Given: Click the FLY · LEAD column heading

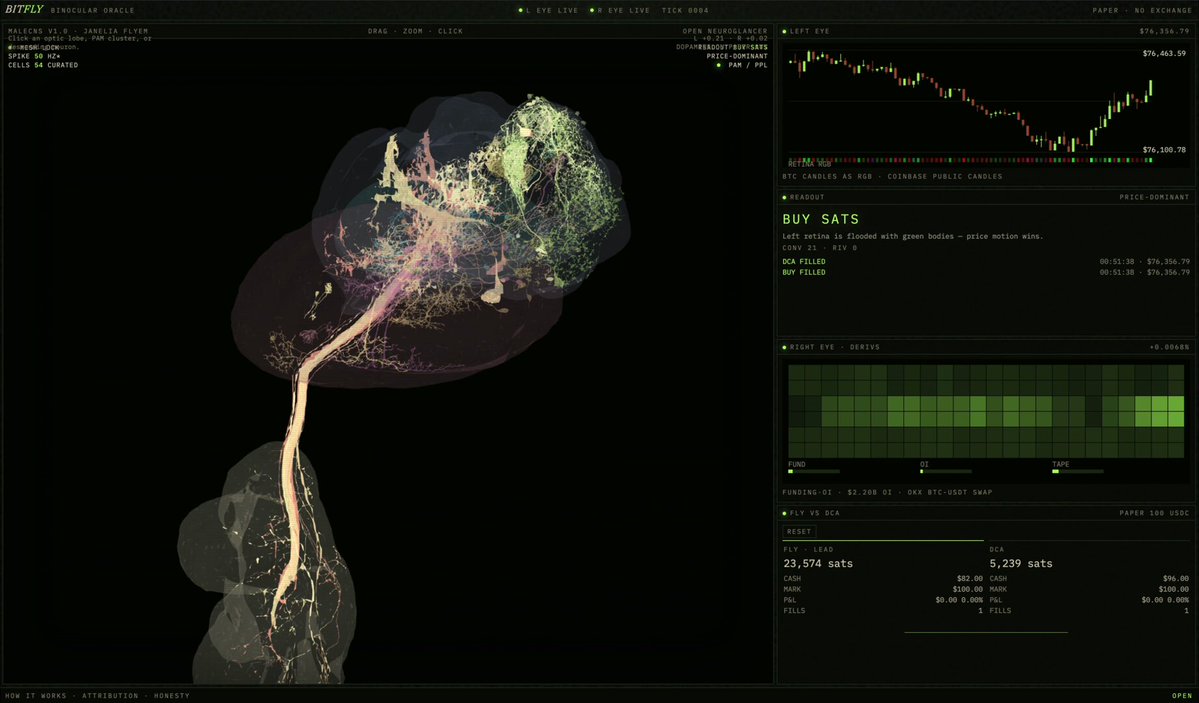Looking at the screenshot, I should 808,549.
